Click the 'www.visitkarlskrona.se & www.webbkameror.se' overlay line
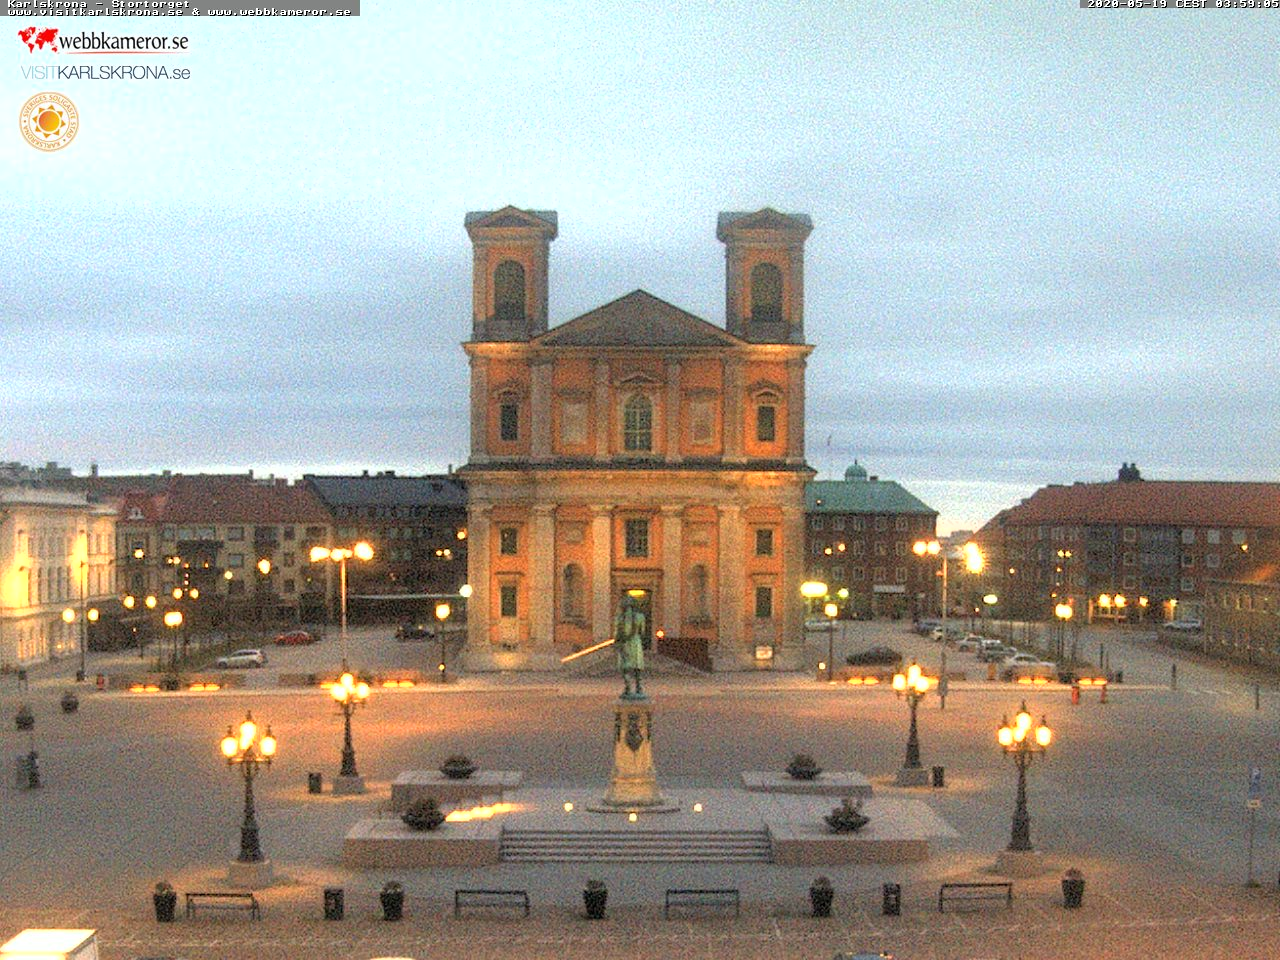The image size is (1280, 960). [x=180, y=12]
